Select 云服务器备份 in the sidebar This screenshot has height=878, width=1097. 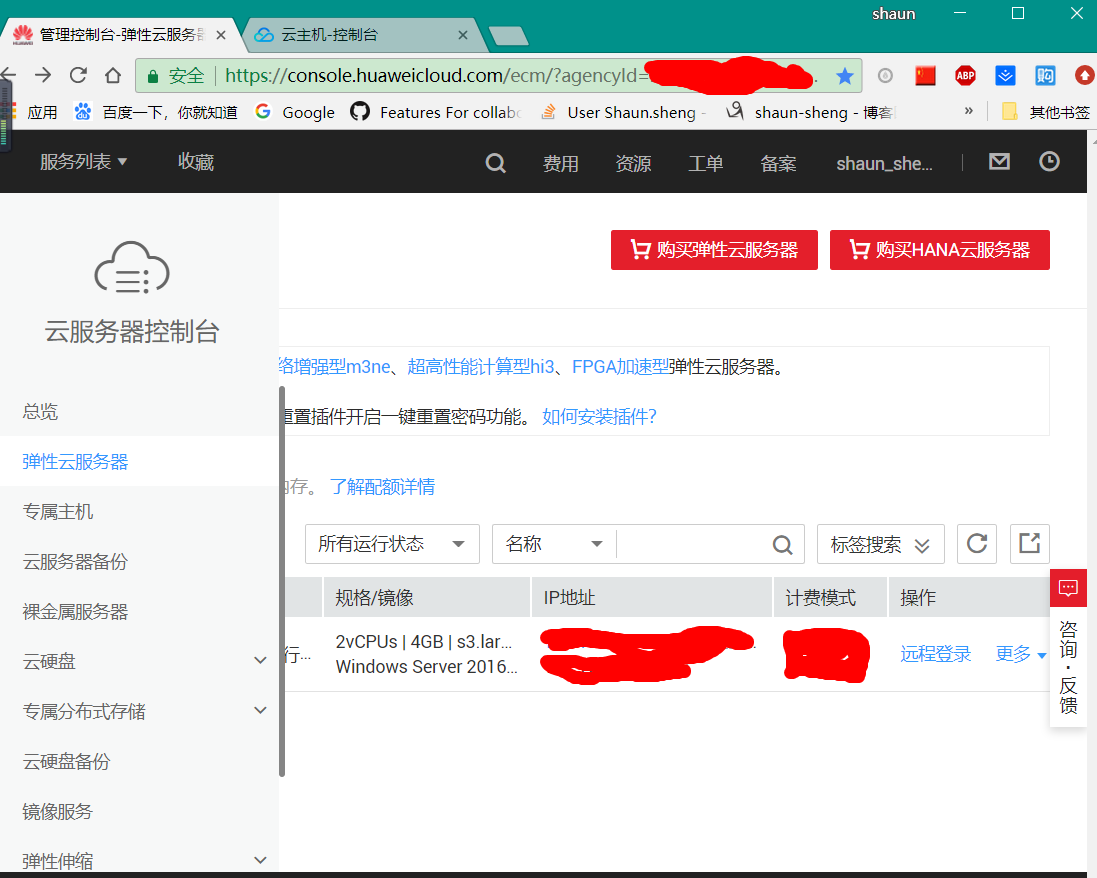(x=75, y=562)
